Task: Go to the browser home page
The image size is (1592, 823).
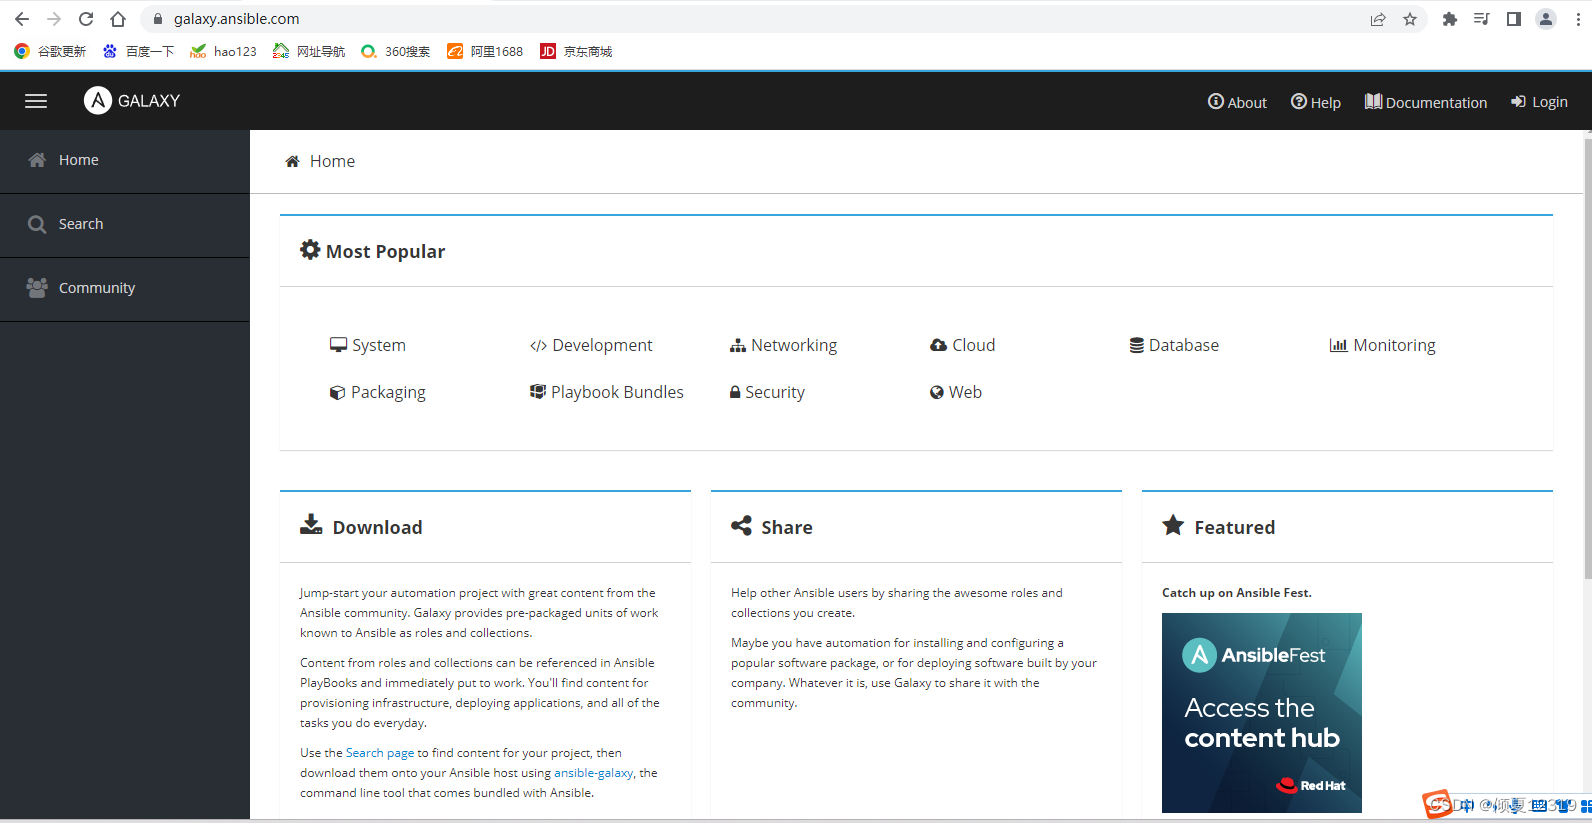Action: point(118,19)
